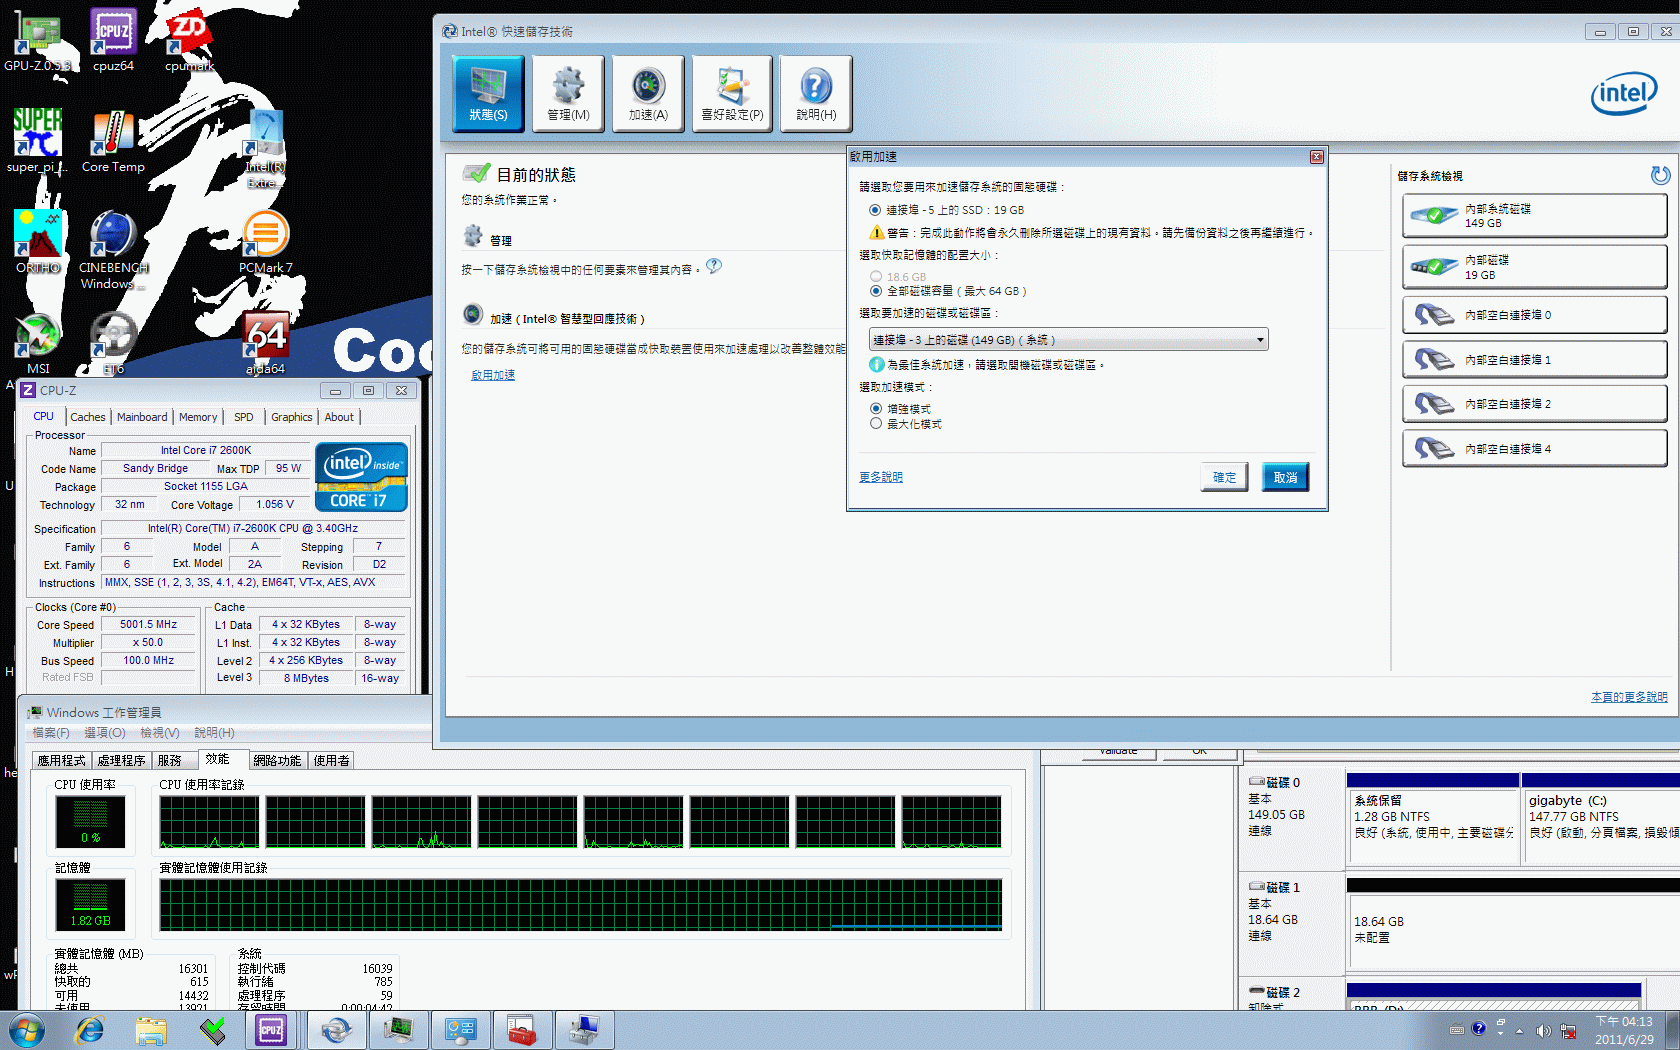This screenshot has width=1680, height=1050.
Task: Open the CINEBENCH Windows desktop shortcut
Action: click(x=113, y=250)
